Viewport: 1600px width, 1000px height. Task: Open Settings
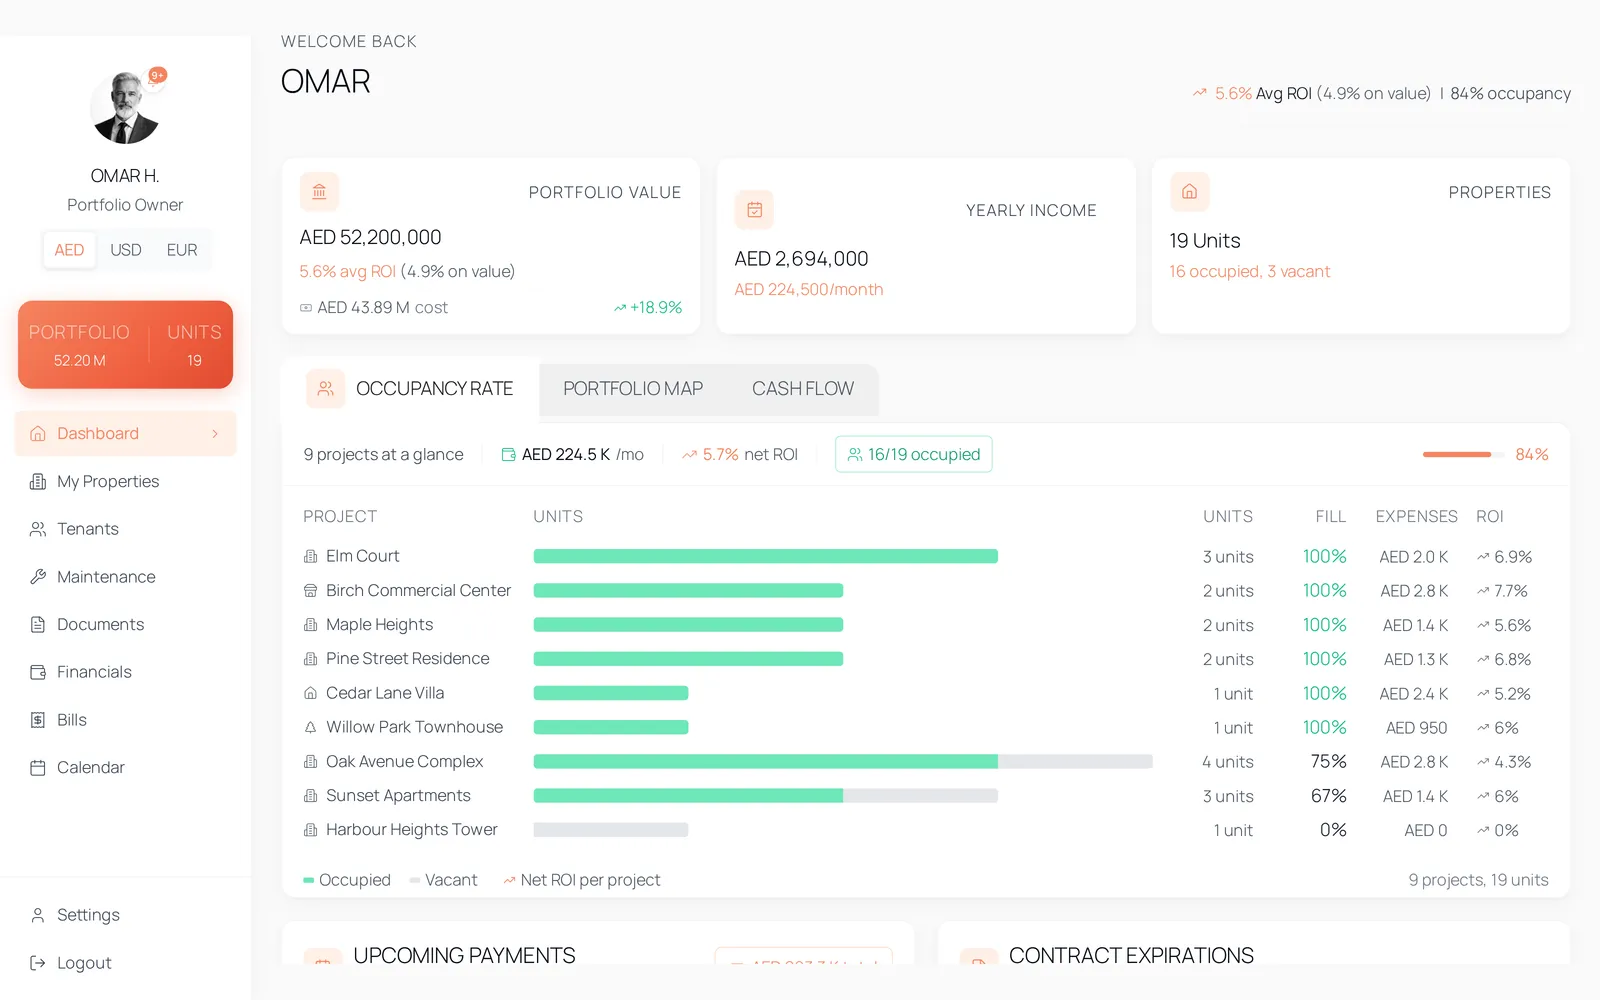126,915
